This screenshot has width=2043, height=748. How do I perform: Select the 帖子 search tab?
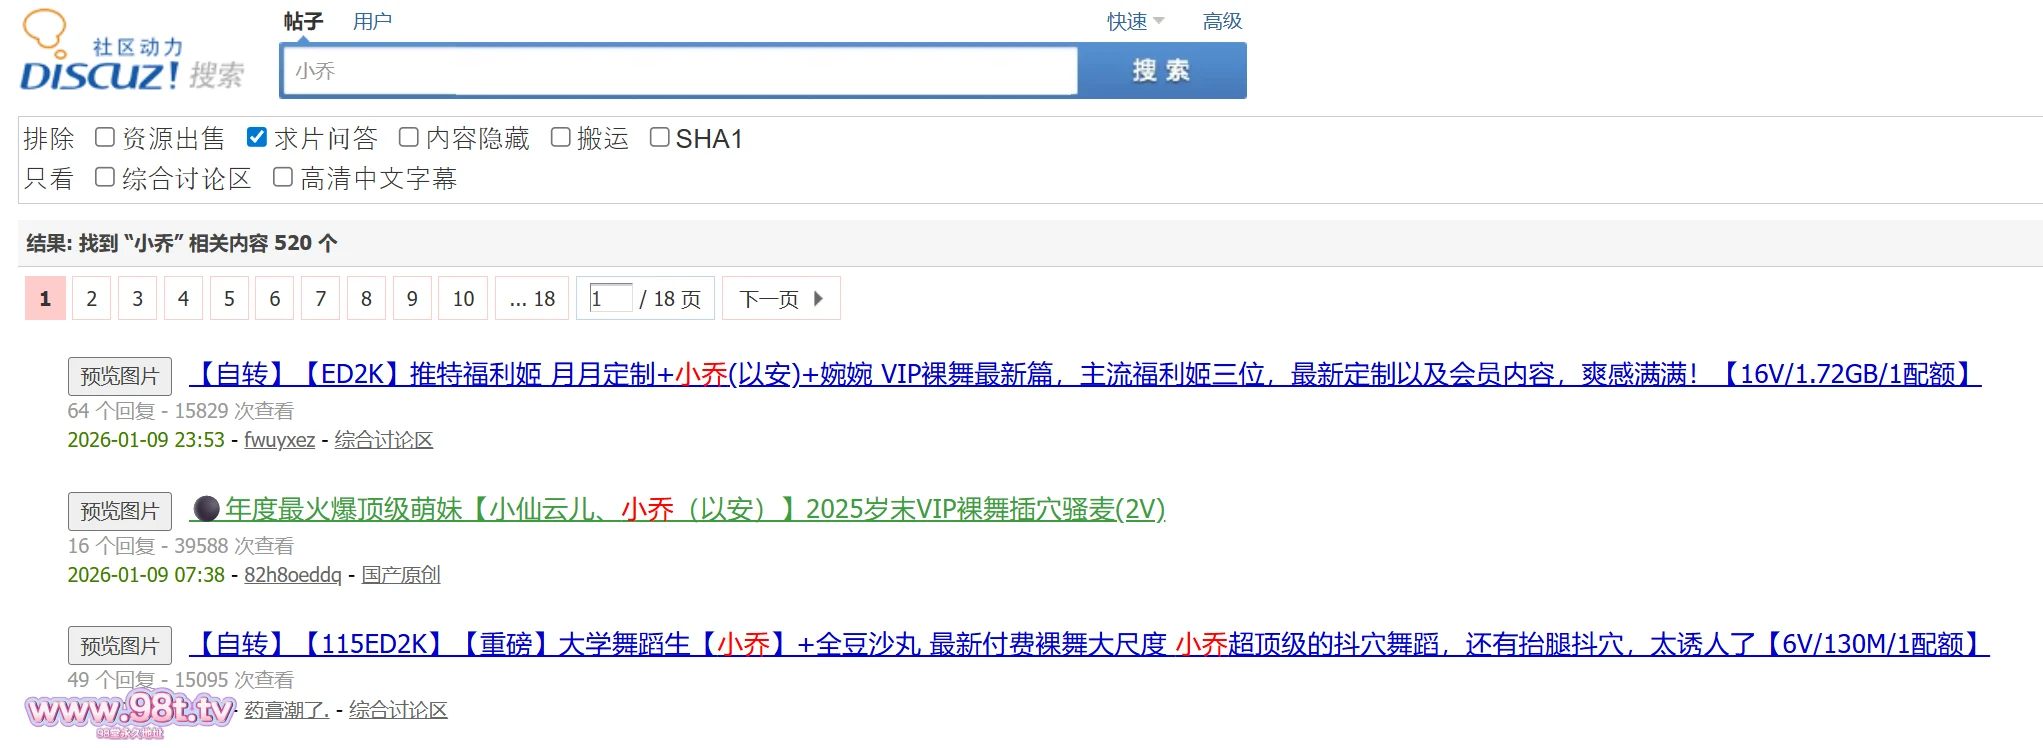303,21
